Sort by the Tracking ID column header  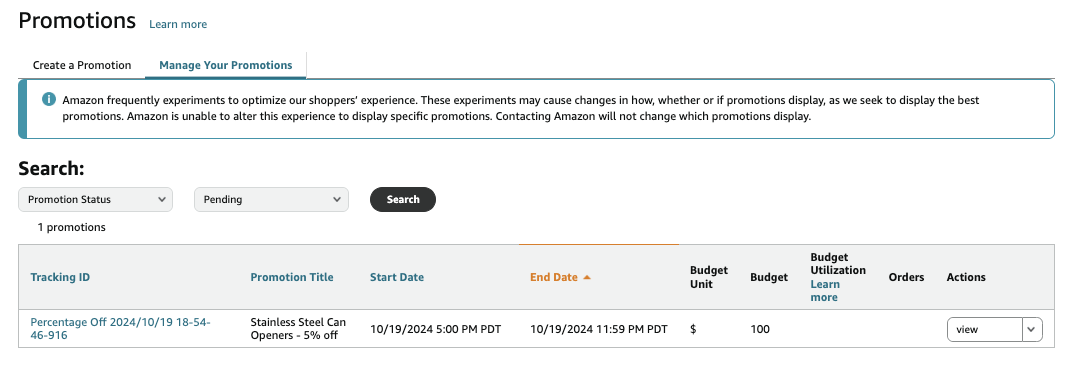click(60, 277)
